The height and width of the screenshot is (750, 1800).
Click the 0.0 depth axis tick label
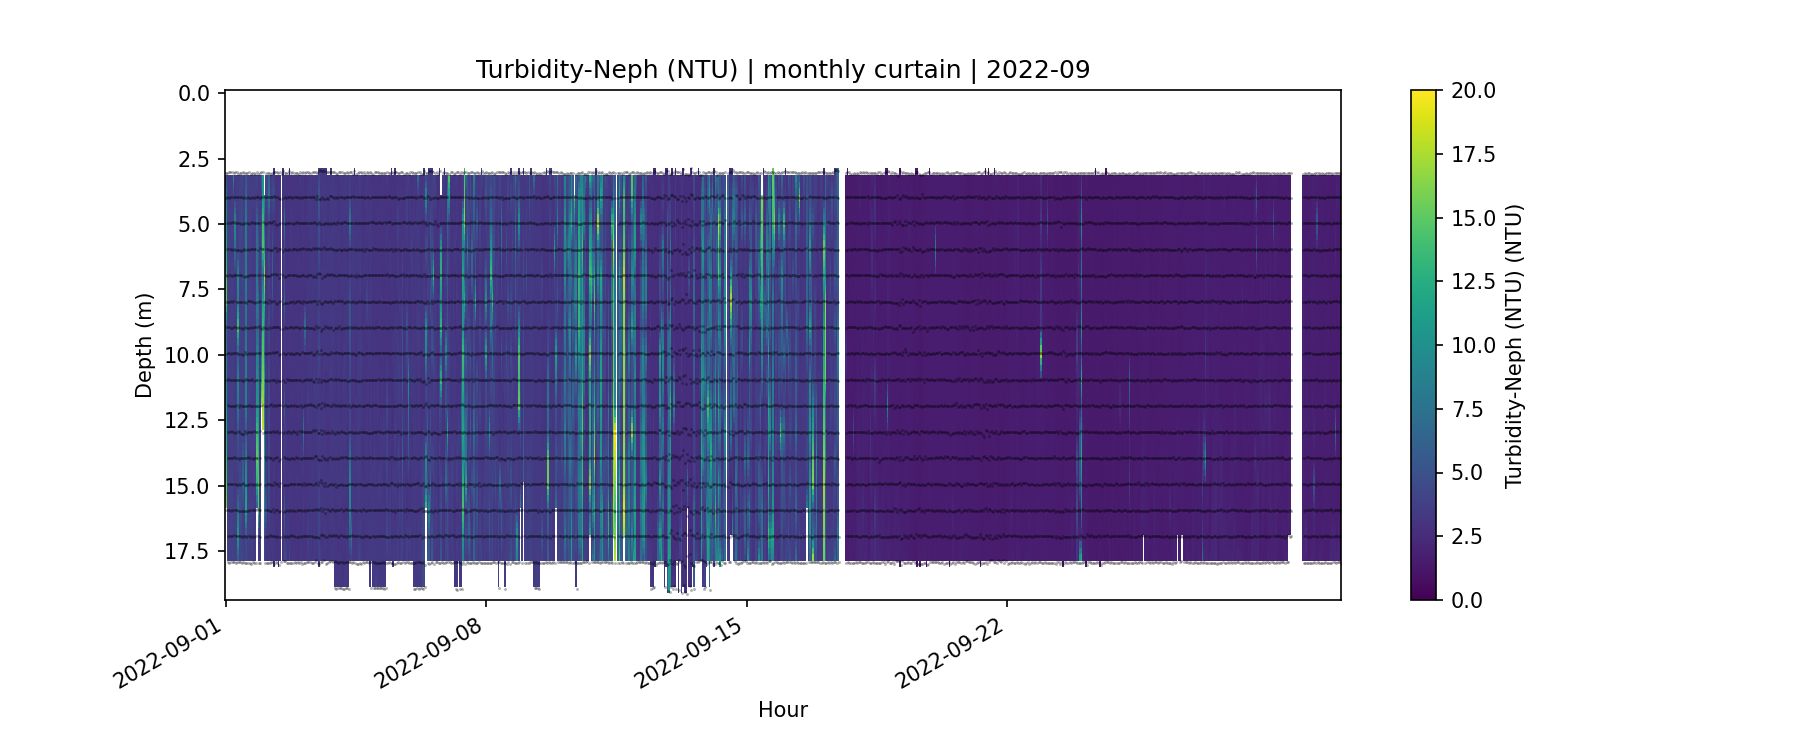click(194, 94)
